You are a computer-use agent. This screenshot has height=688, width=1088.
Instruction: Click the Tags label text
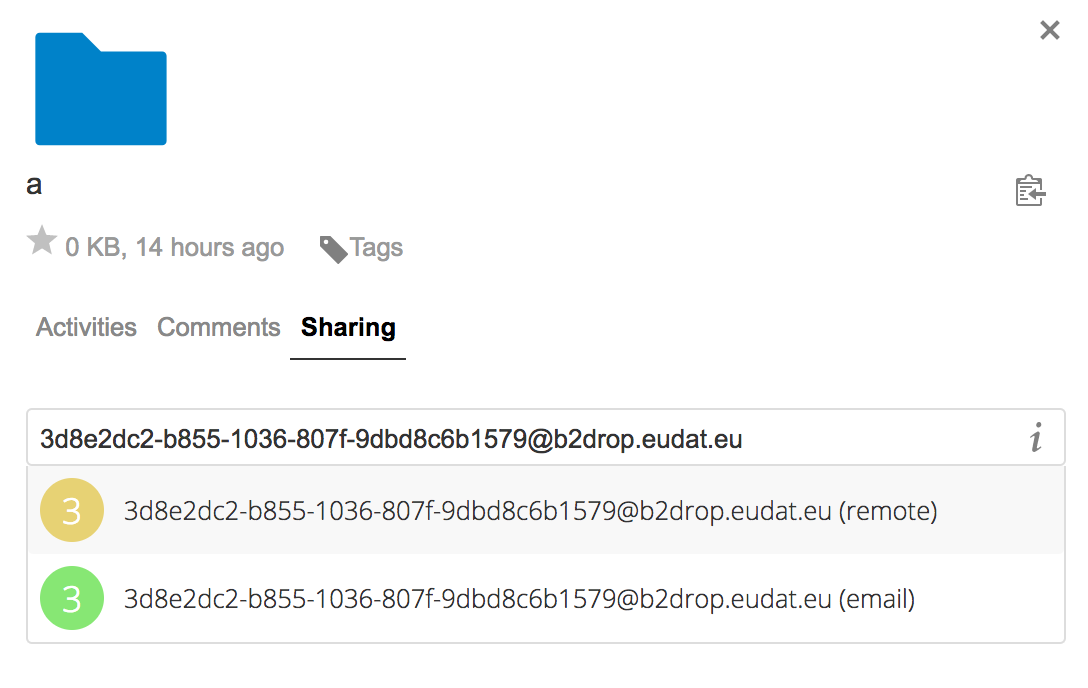[x=377, y=247]
